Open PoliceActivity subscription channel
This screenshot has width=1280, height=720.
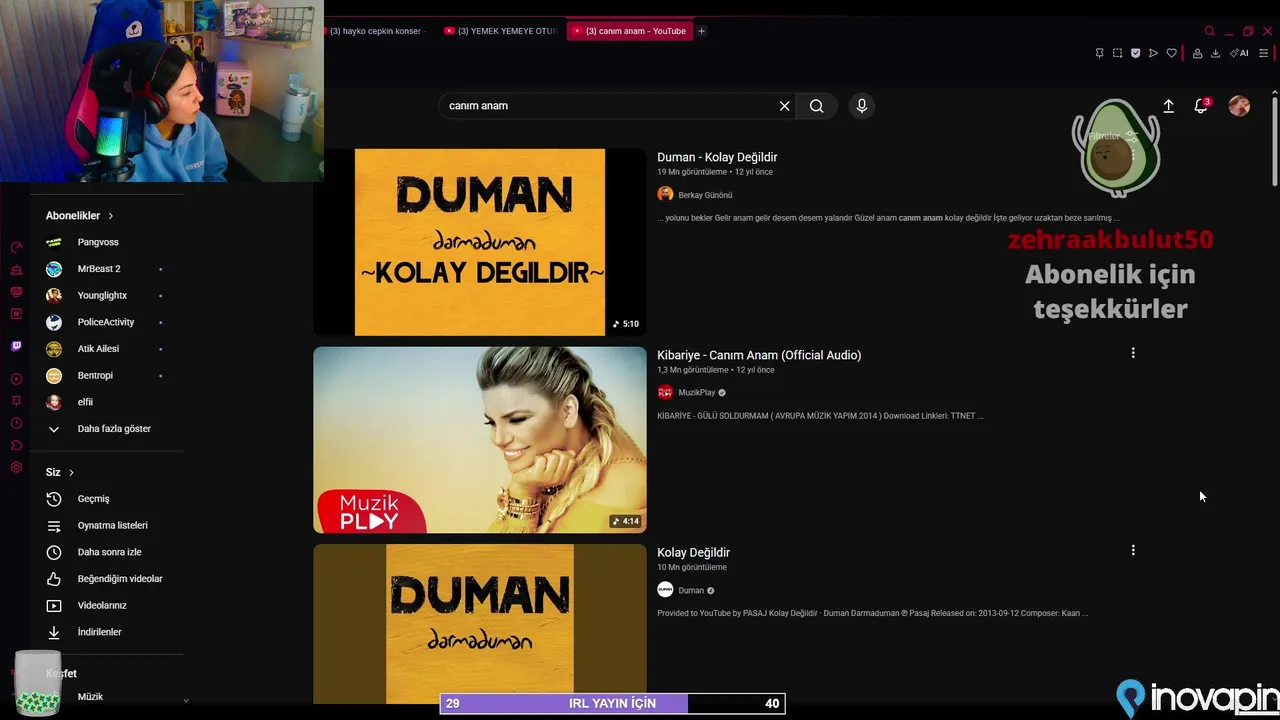pos(107,322)
